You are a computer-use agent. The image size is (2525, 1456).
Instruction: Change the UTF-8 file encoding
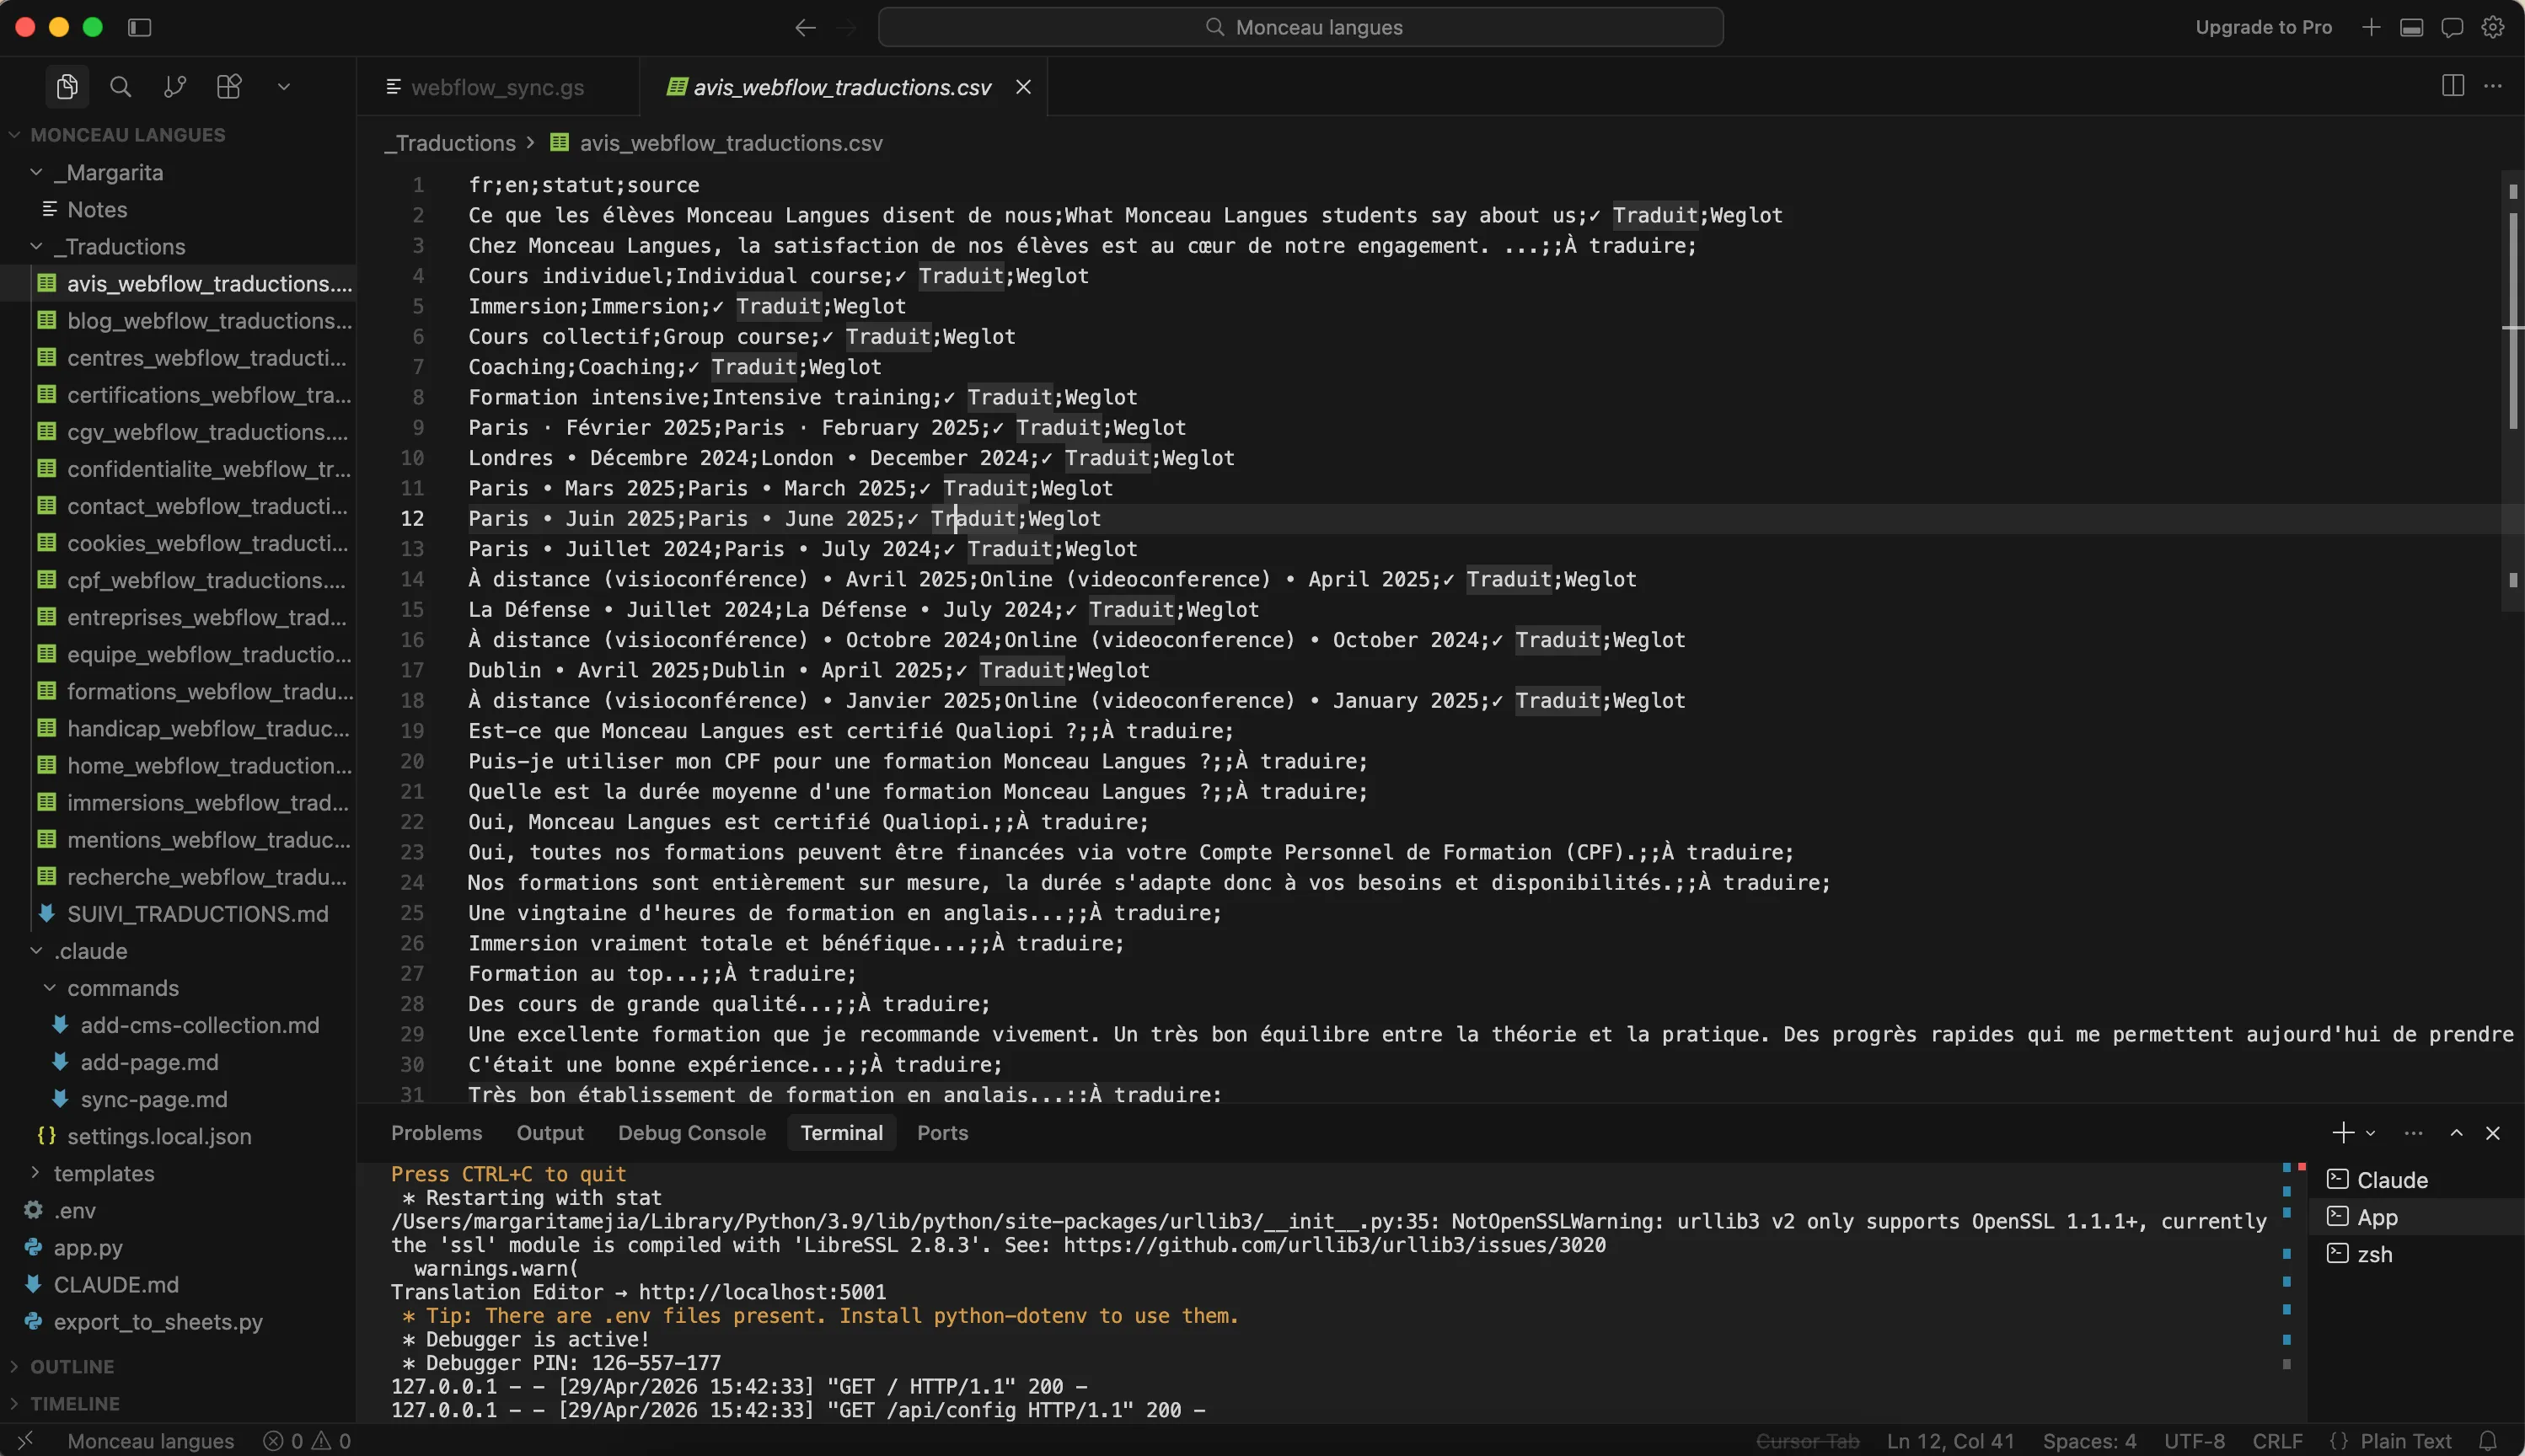pos(2194,1440)
